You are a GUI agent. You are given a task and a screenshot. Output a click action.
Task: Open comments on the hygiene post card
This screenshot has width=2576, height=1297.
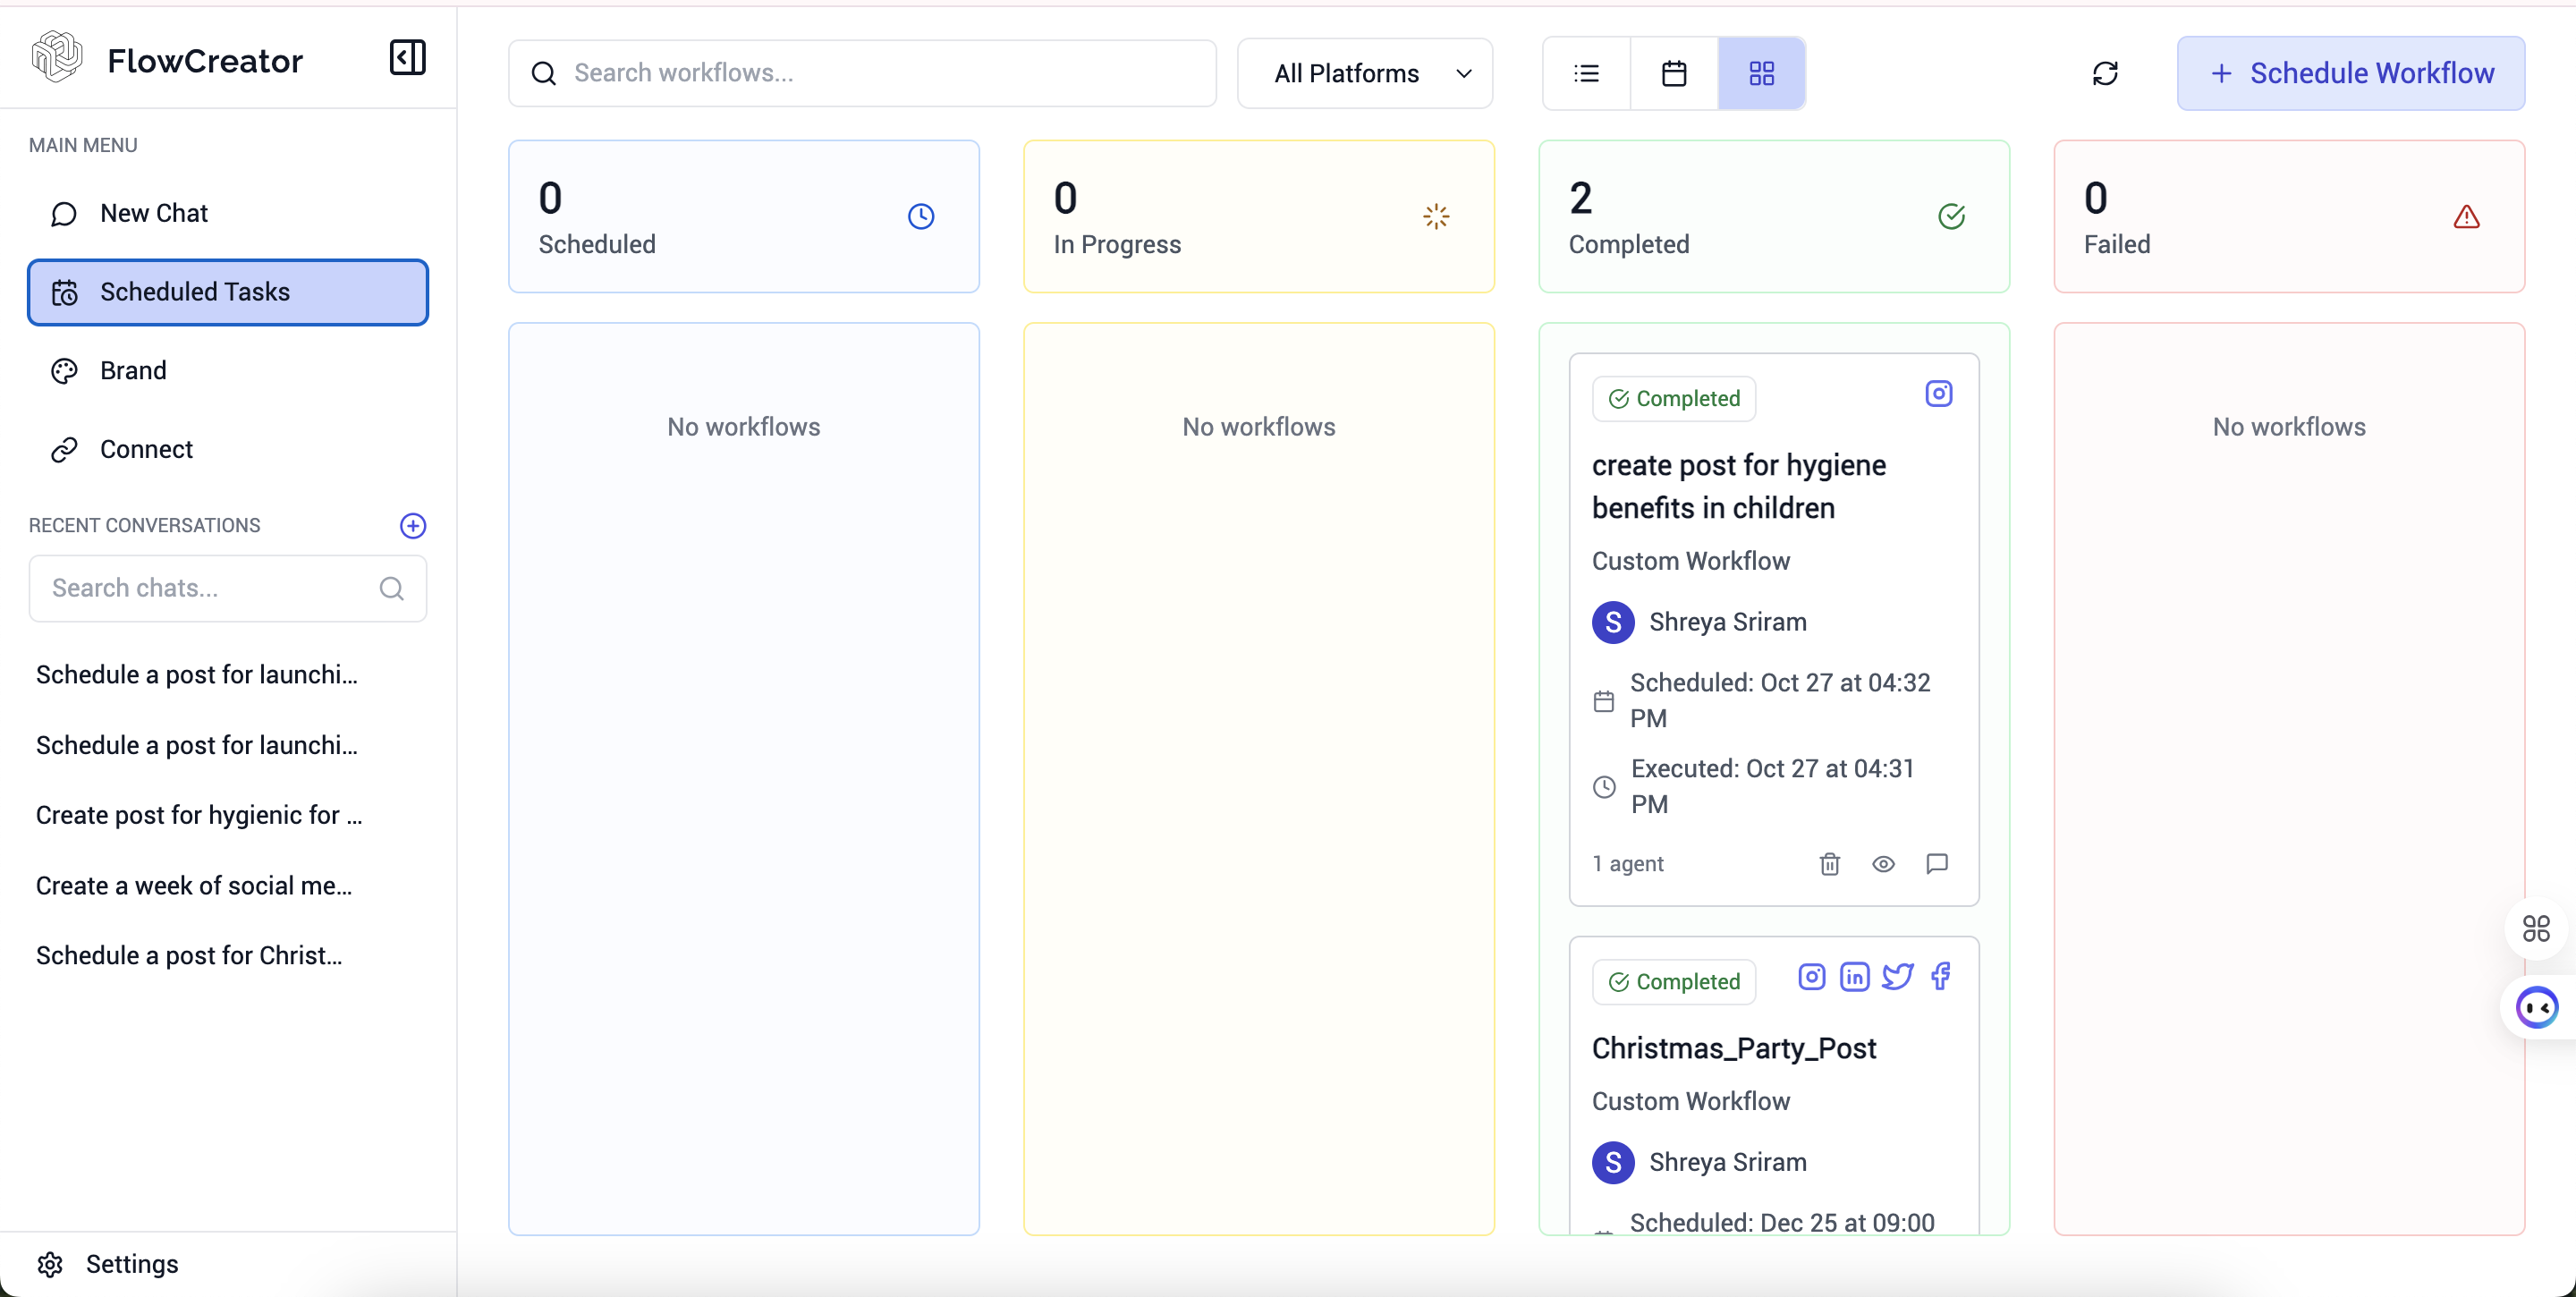[x=1937, y=863]
